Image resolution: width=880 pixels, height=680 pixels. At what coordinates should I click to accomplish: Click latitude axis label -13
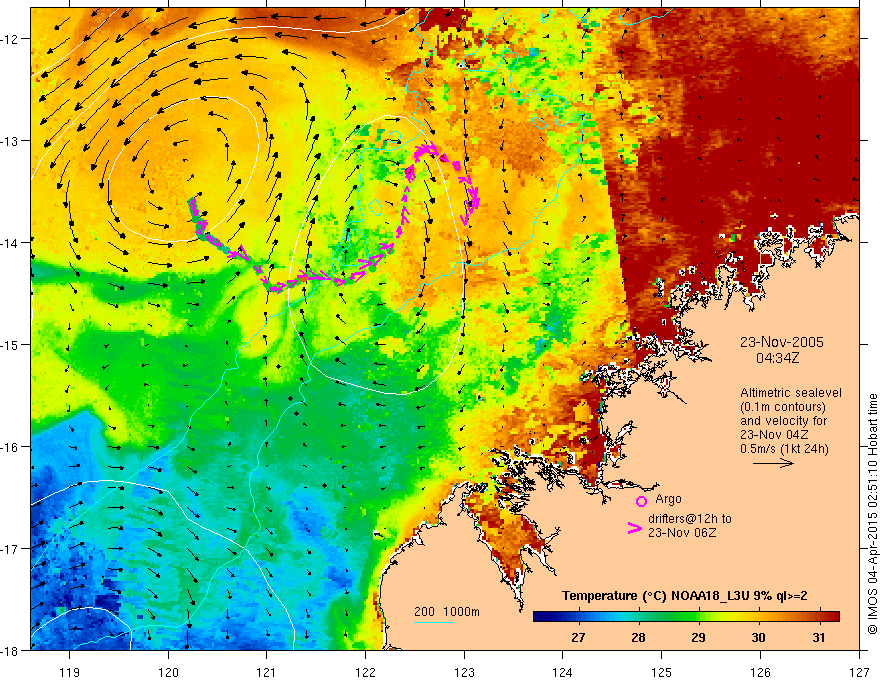10,140
